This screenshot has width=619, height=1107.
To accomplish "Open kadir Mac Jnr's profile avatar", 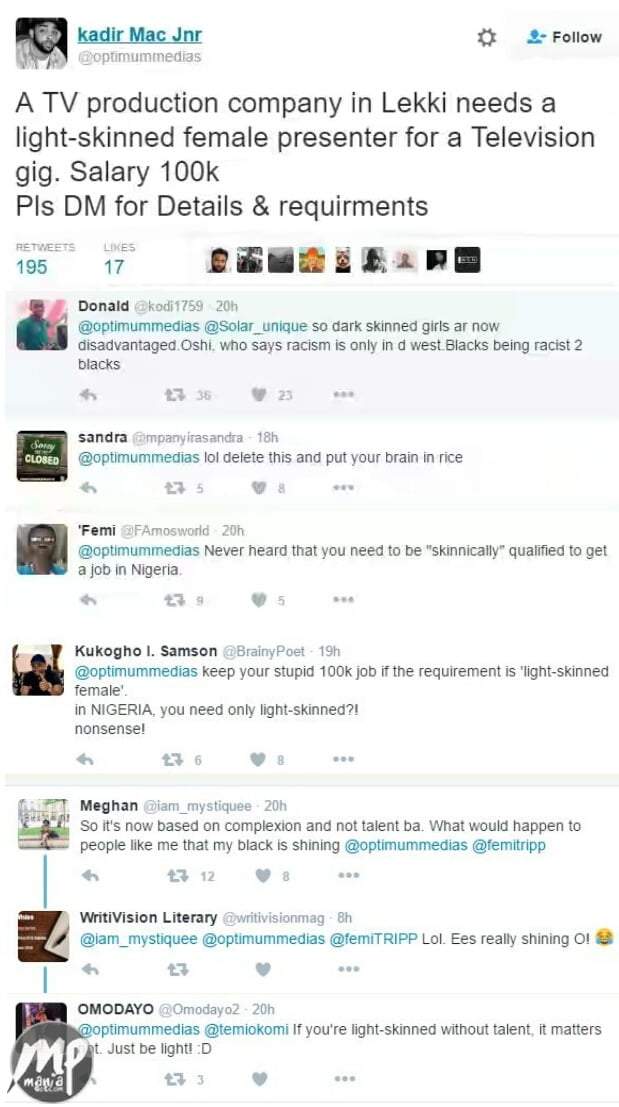I will [x=42, y=44].
